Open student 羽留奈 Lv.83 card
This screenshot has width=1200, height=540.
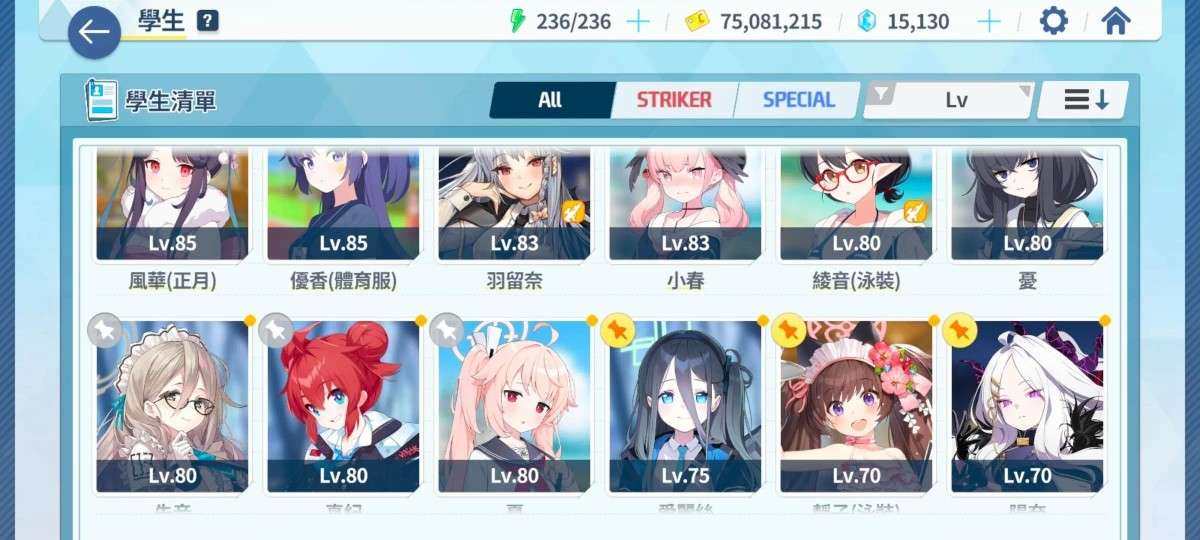(x=514, y=217)
